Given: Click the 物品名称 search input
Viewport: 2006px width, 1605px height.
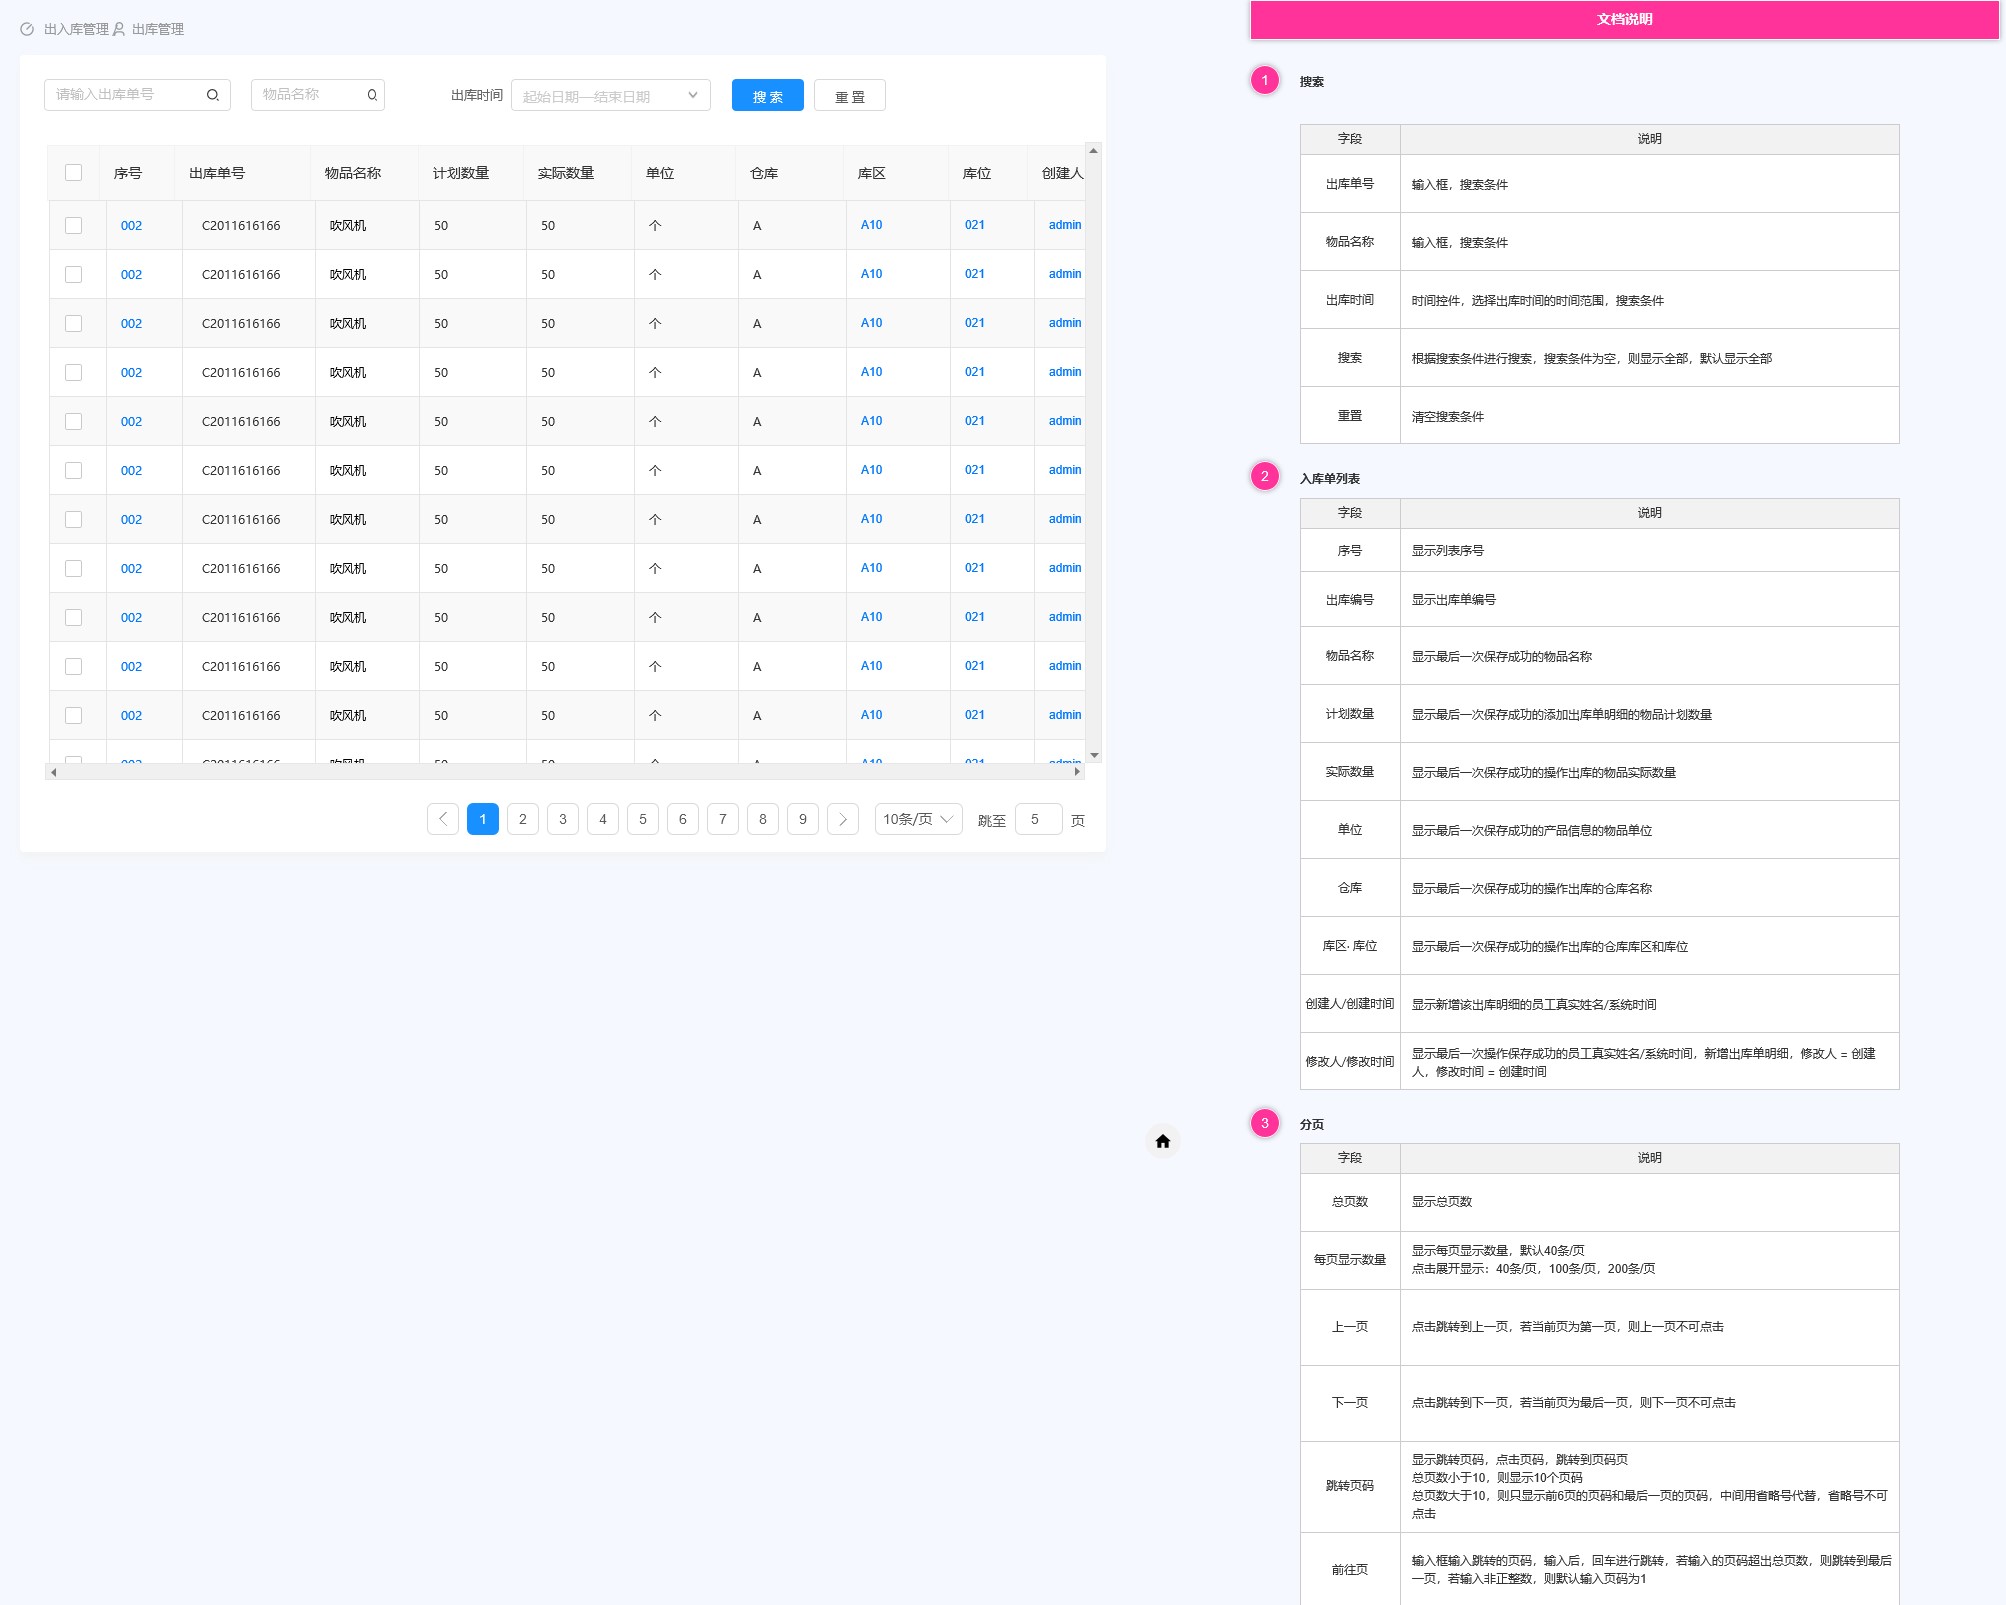Looking at the screenshot, I should tap(317, 95).
